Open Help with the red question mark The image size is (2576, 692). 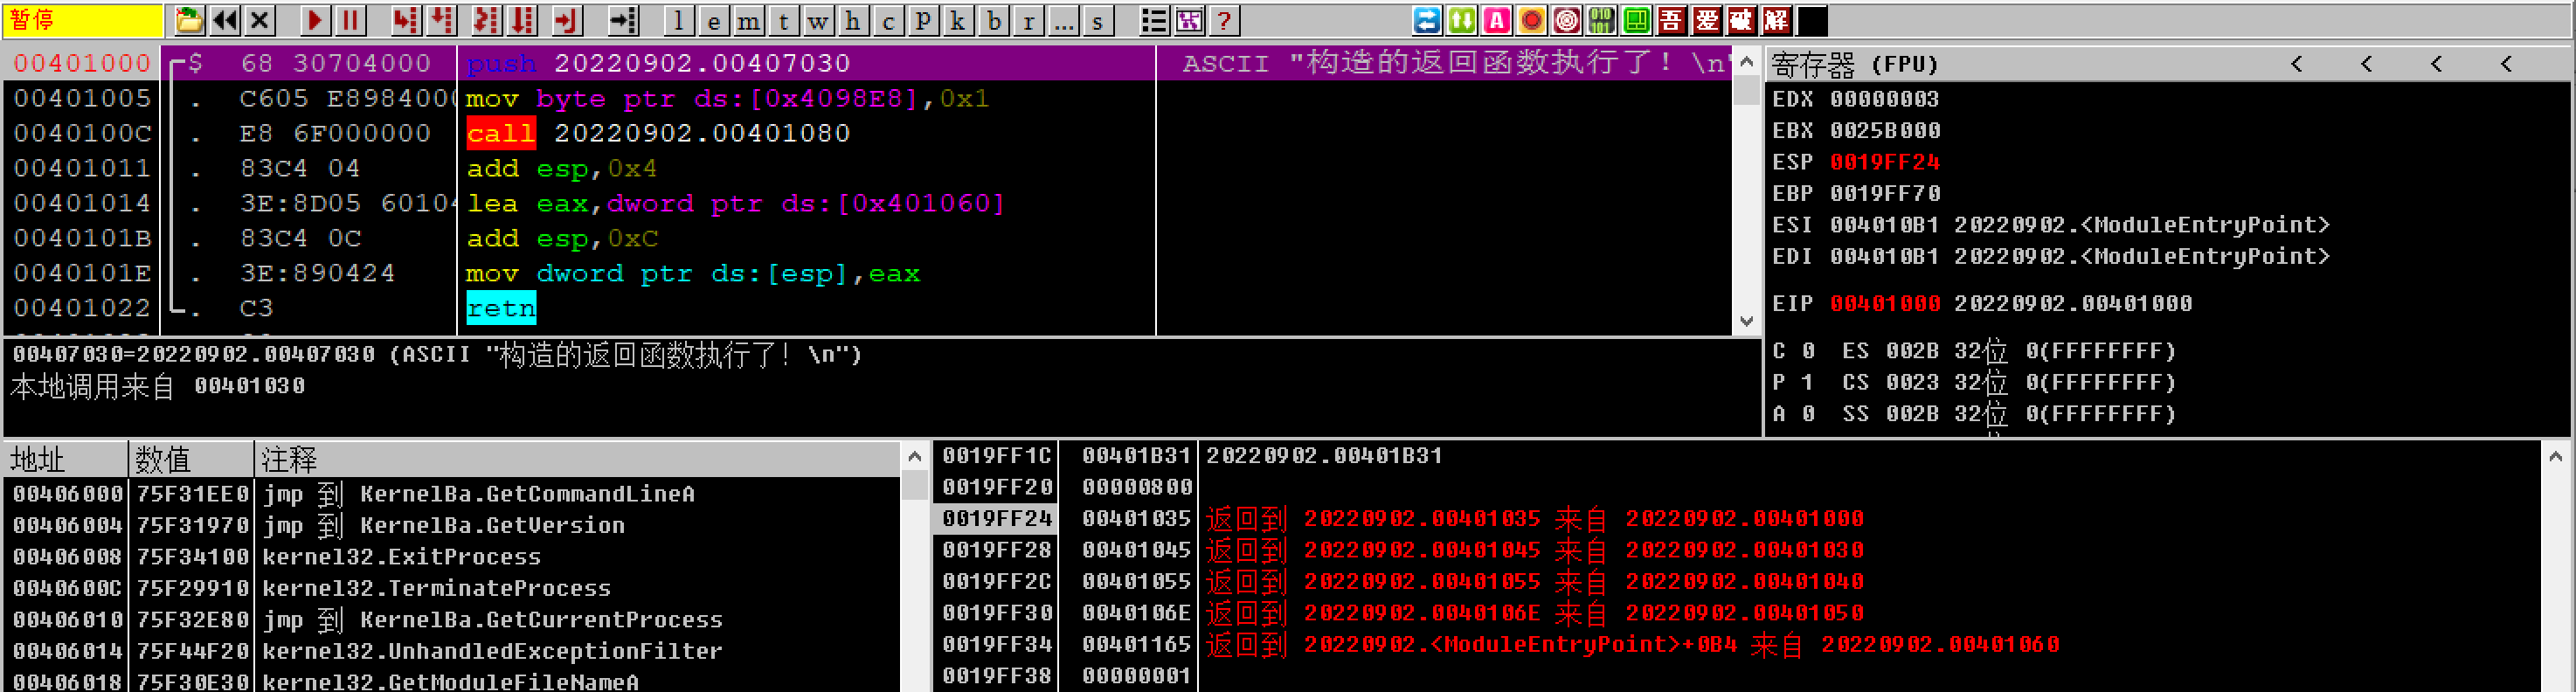pos(1224,20)
